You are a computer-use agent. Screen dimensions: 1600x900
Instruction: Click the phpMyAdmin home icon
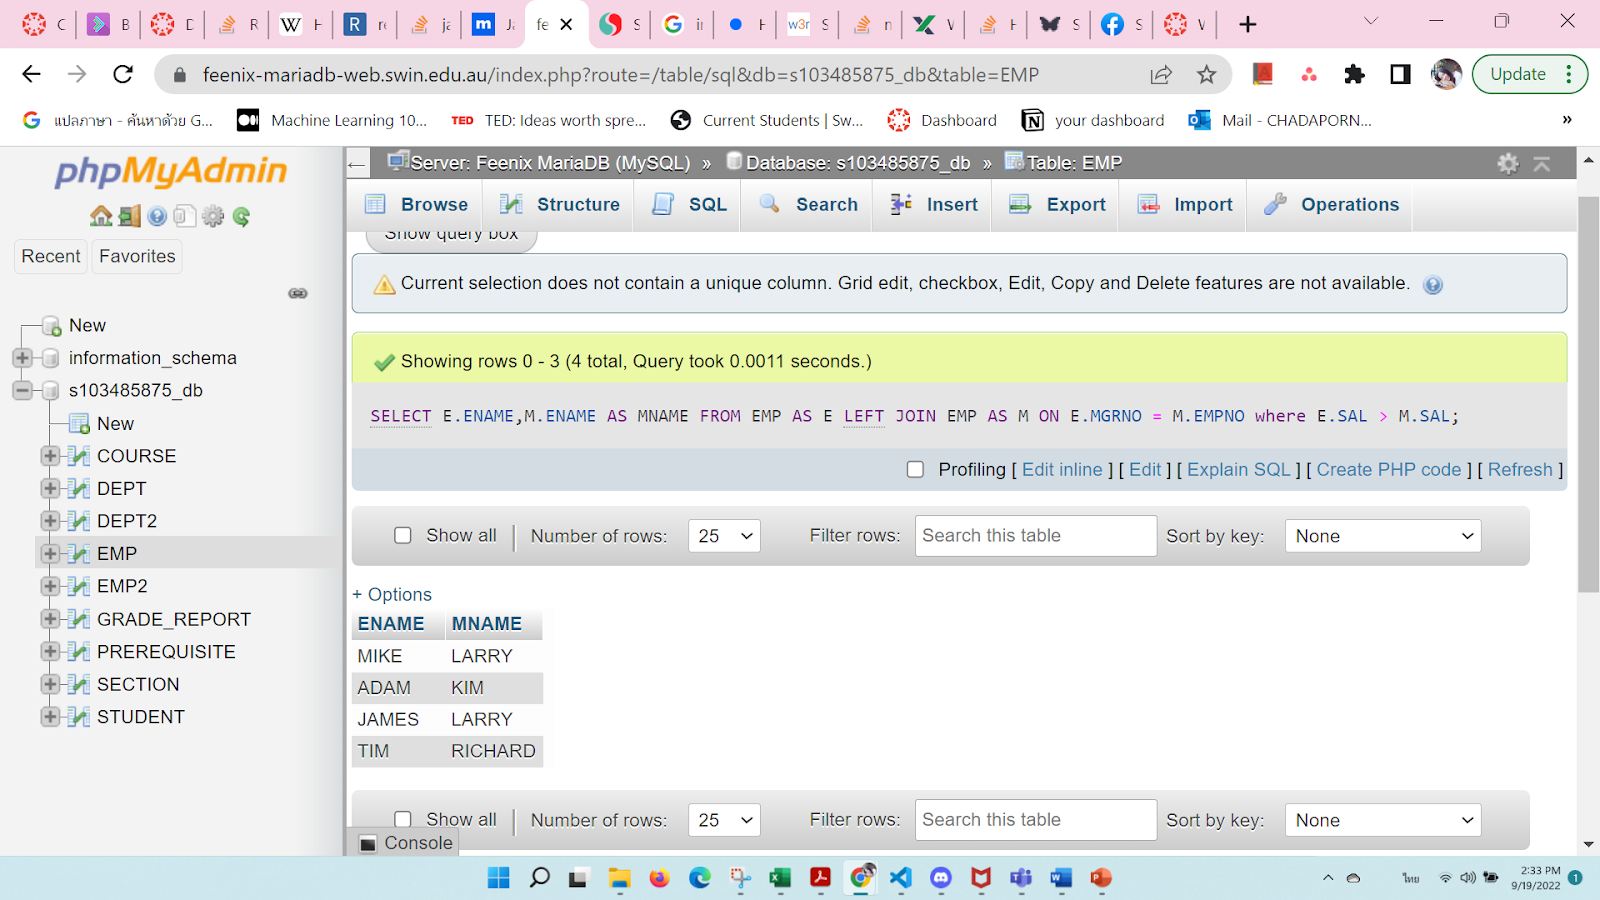point(101,216)
